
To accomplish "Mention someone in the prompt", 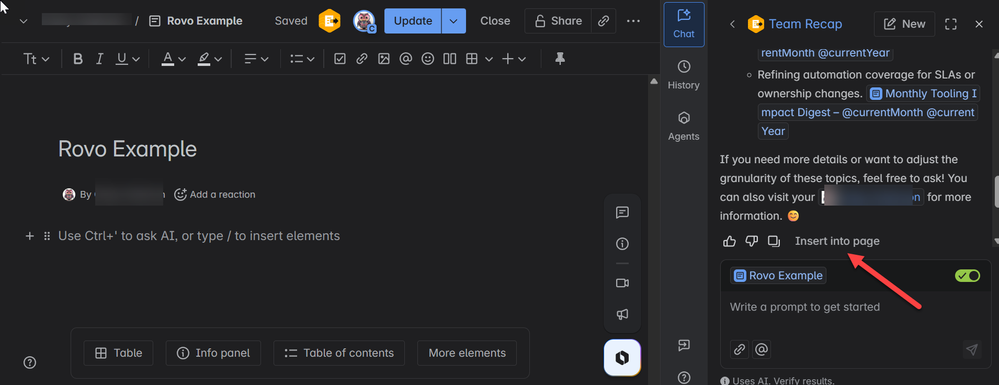I will [761, 349].
